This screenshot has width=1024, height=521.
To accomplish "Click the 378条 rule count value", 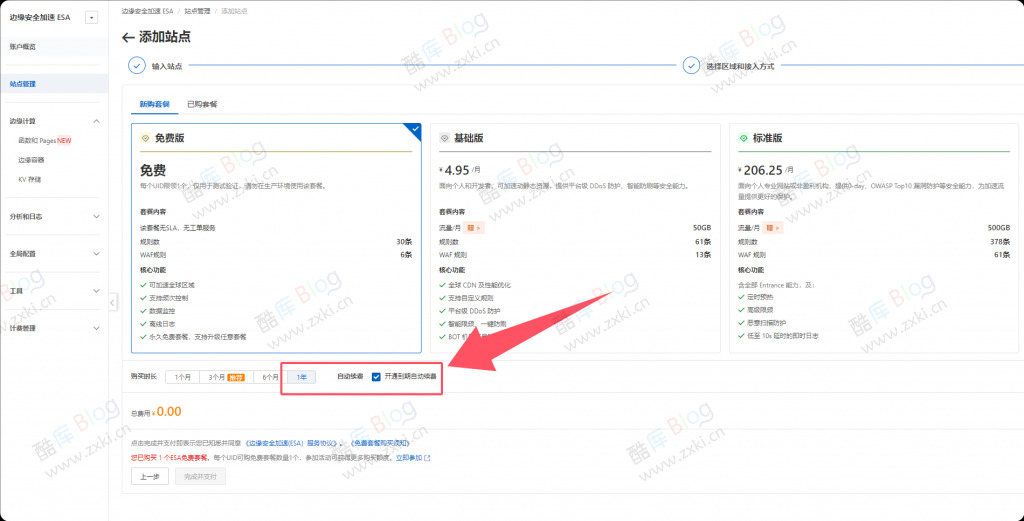I will (x=1000, y=242).
